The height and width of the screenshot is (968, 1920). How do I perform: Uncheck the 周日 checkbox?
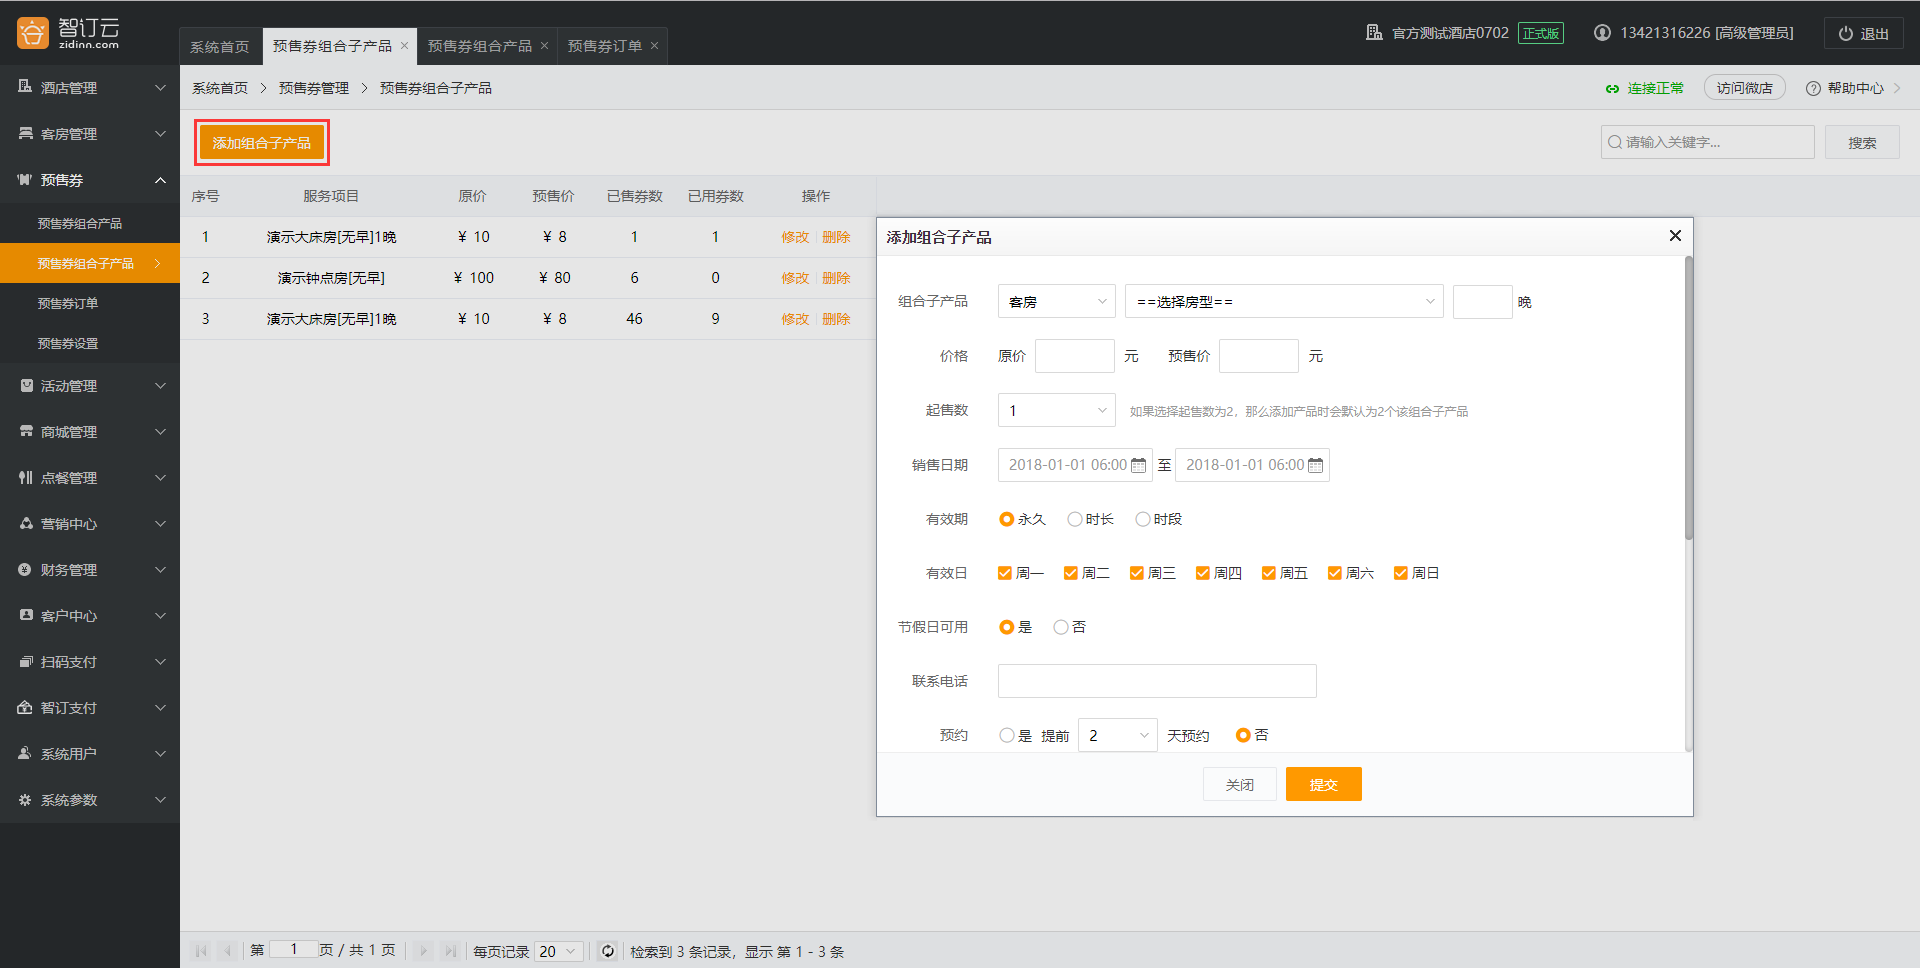click(x=1401, y=573)
